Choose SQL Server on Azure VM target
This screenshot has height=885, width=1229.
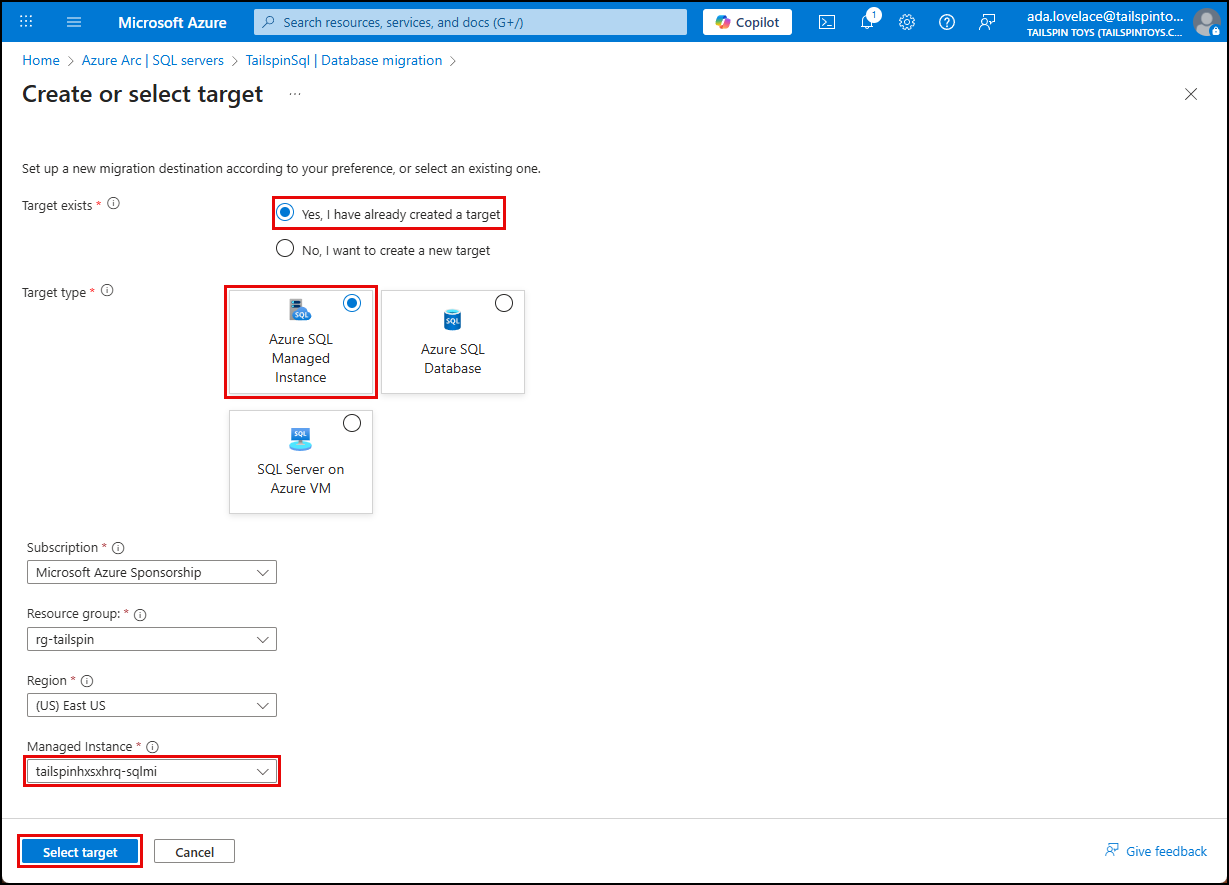(x=300, y=462)
